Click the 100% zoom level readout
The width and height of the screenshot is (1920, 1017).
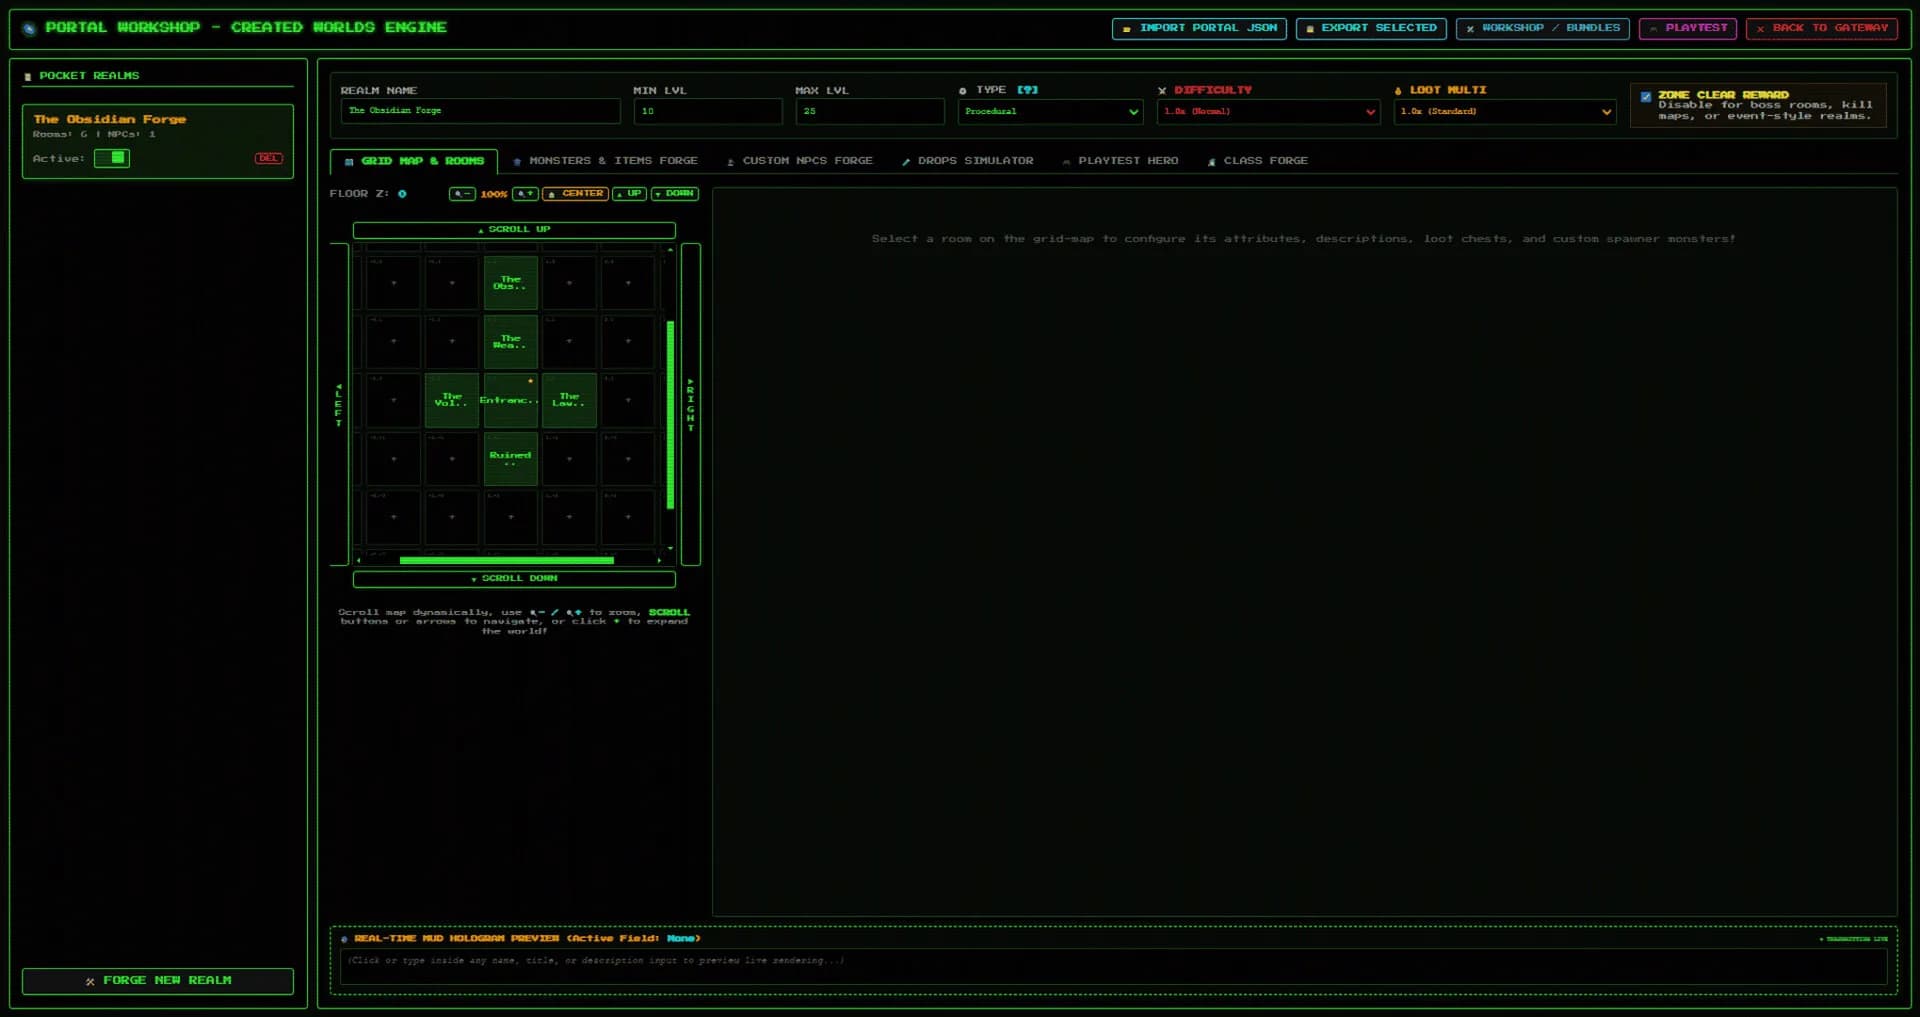pyautogui.click(x=494, y=195)
